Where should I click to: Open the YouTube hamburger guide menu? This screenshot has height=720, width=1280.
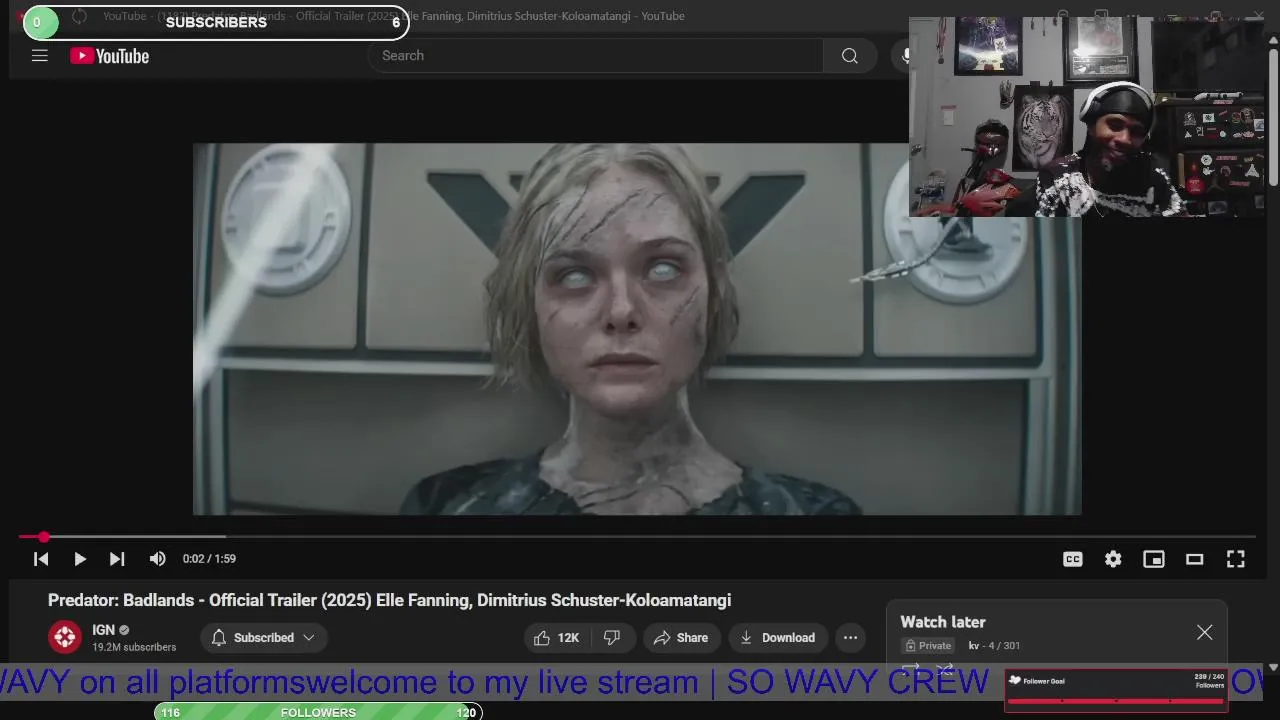click(40, 56)
